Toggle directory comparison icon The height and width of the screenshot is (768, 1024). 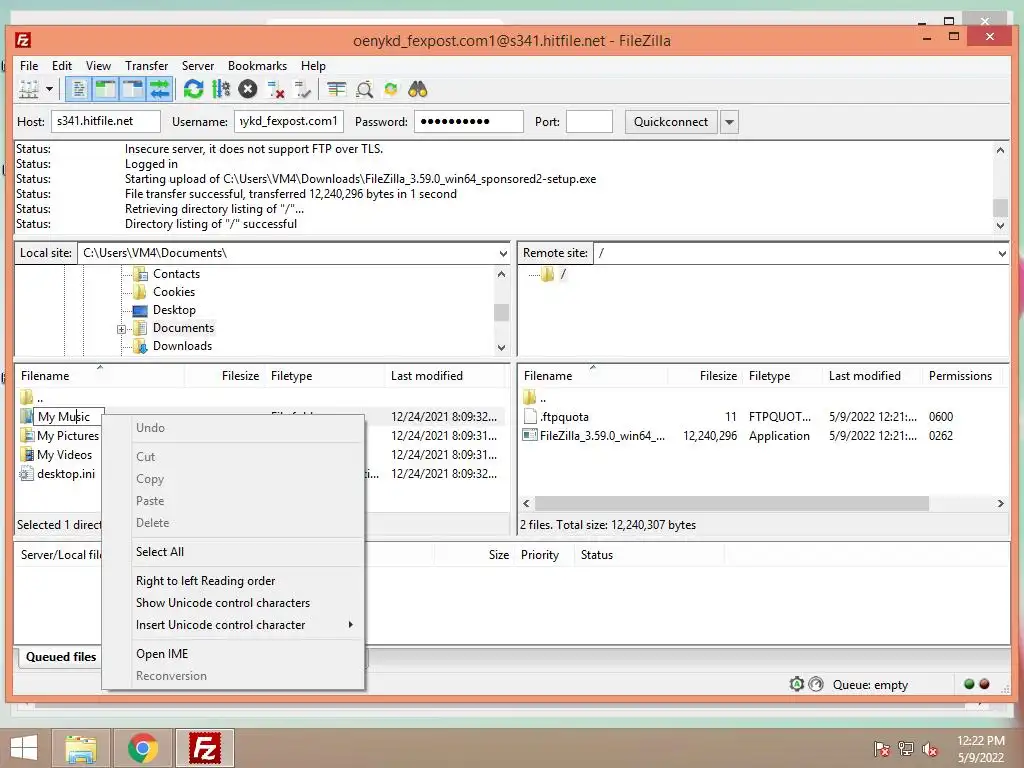(364, 89)
